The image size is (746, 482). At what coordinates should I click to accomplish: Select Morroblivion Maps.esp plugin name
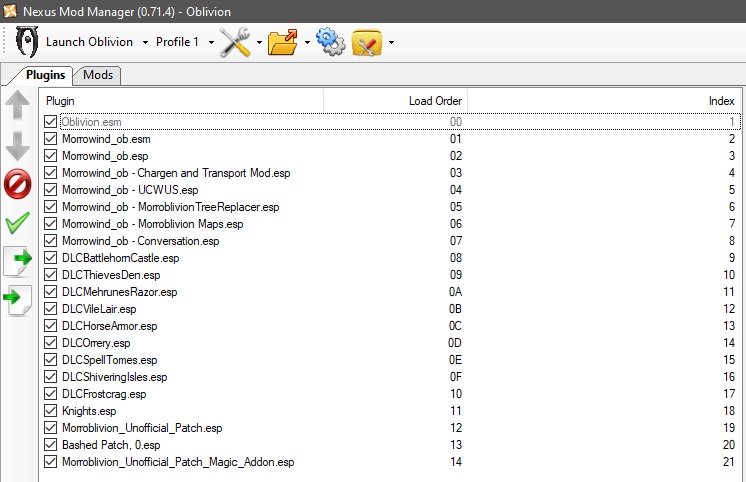[x=152, y=224]
